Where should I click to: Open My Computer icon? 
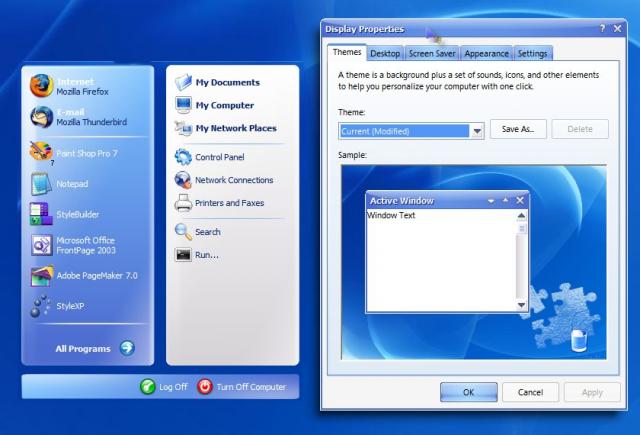[183, 105]
